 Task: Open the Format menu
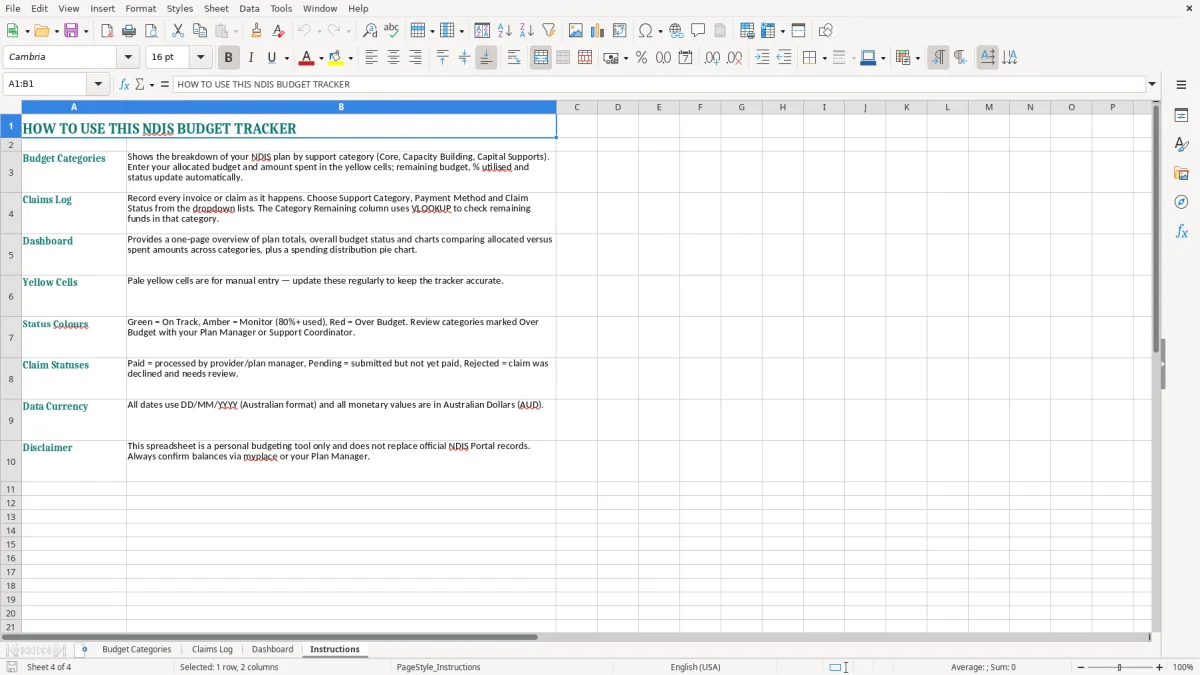point(140,8)
